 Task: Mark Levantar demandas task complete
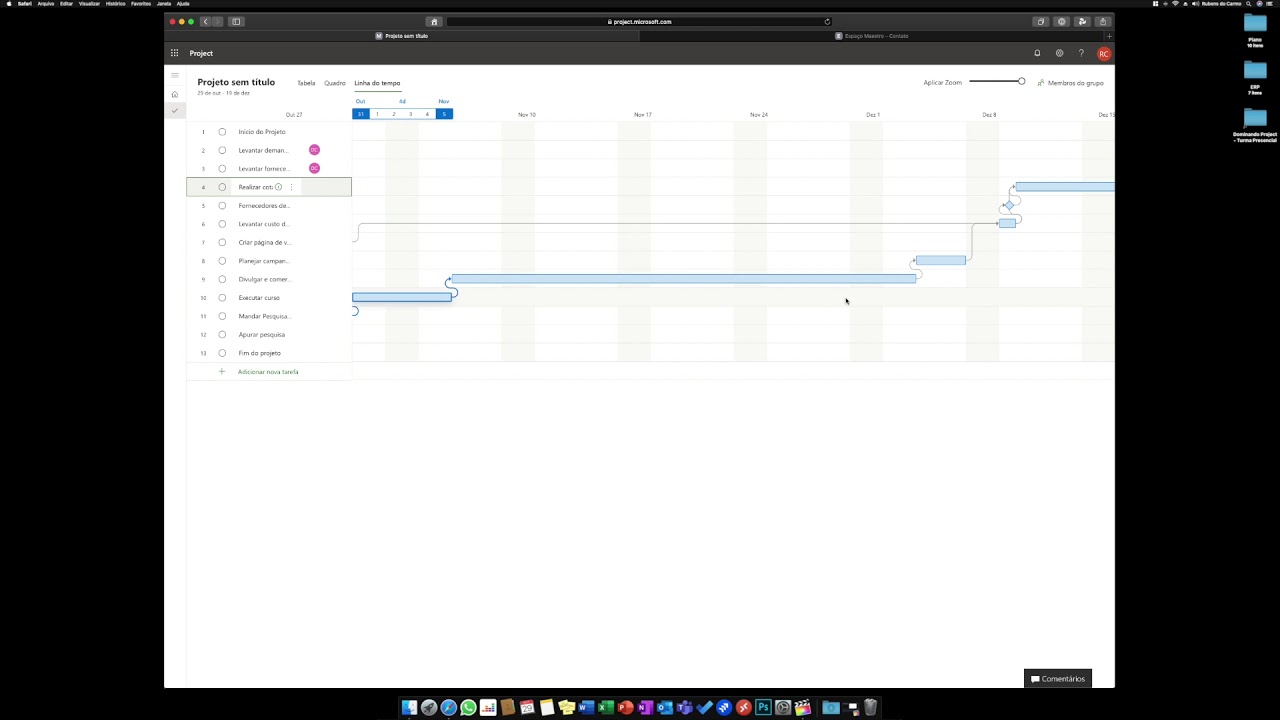coord(222,150)
